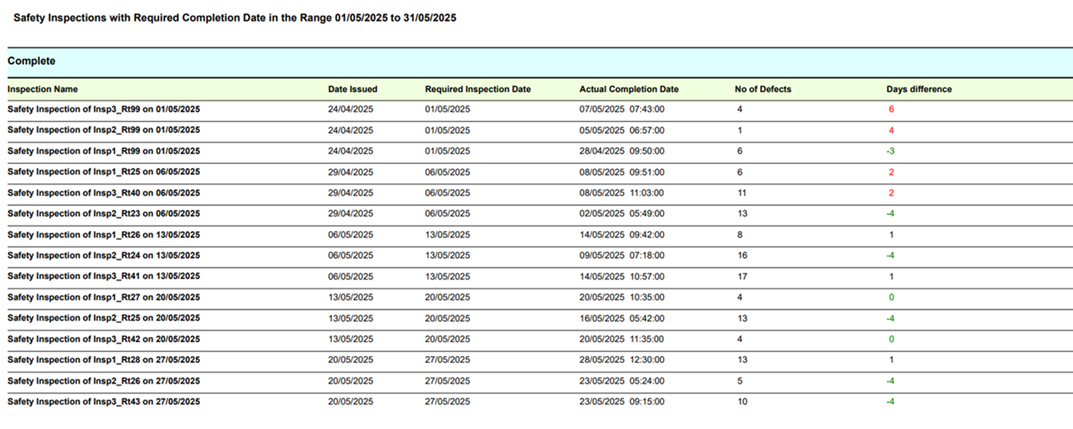Click defect count '16' in Insp2_Rt24 row

tap(742, 255)
